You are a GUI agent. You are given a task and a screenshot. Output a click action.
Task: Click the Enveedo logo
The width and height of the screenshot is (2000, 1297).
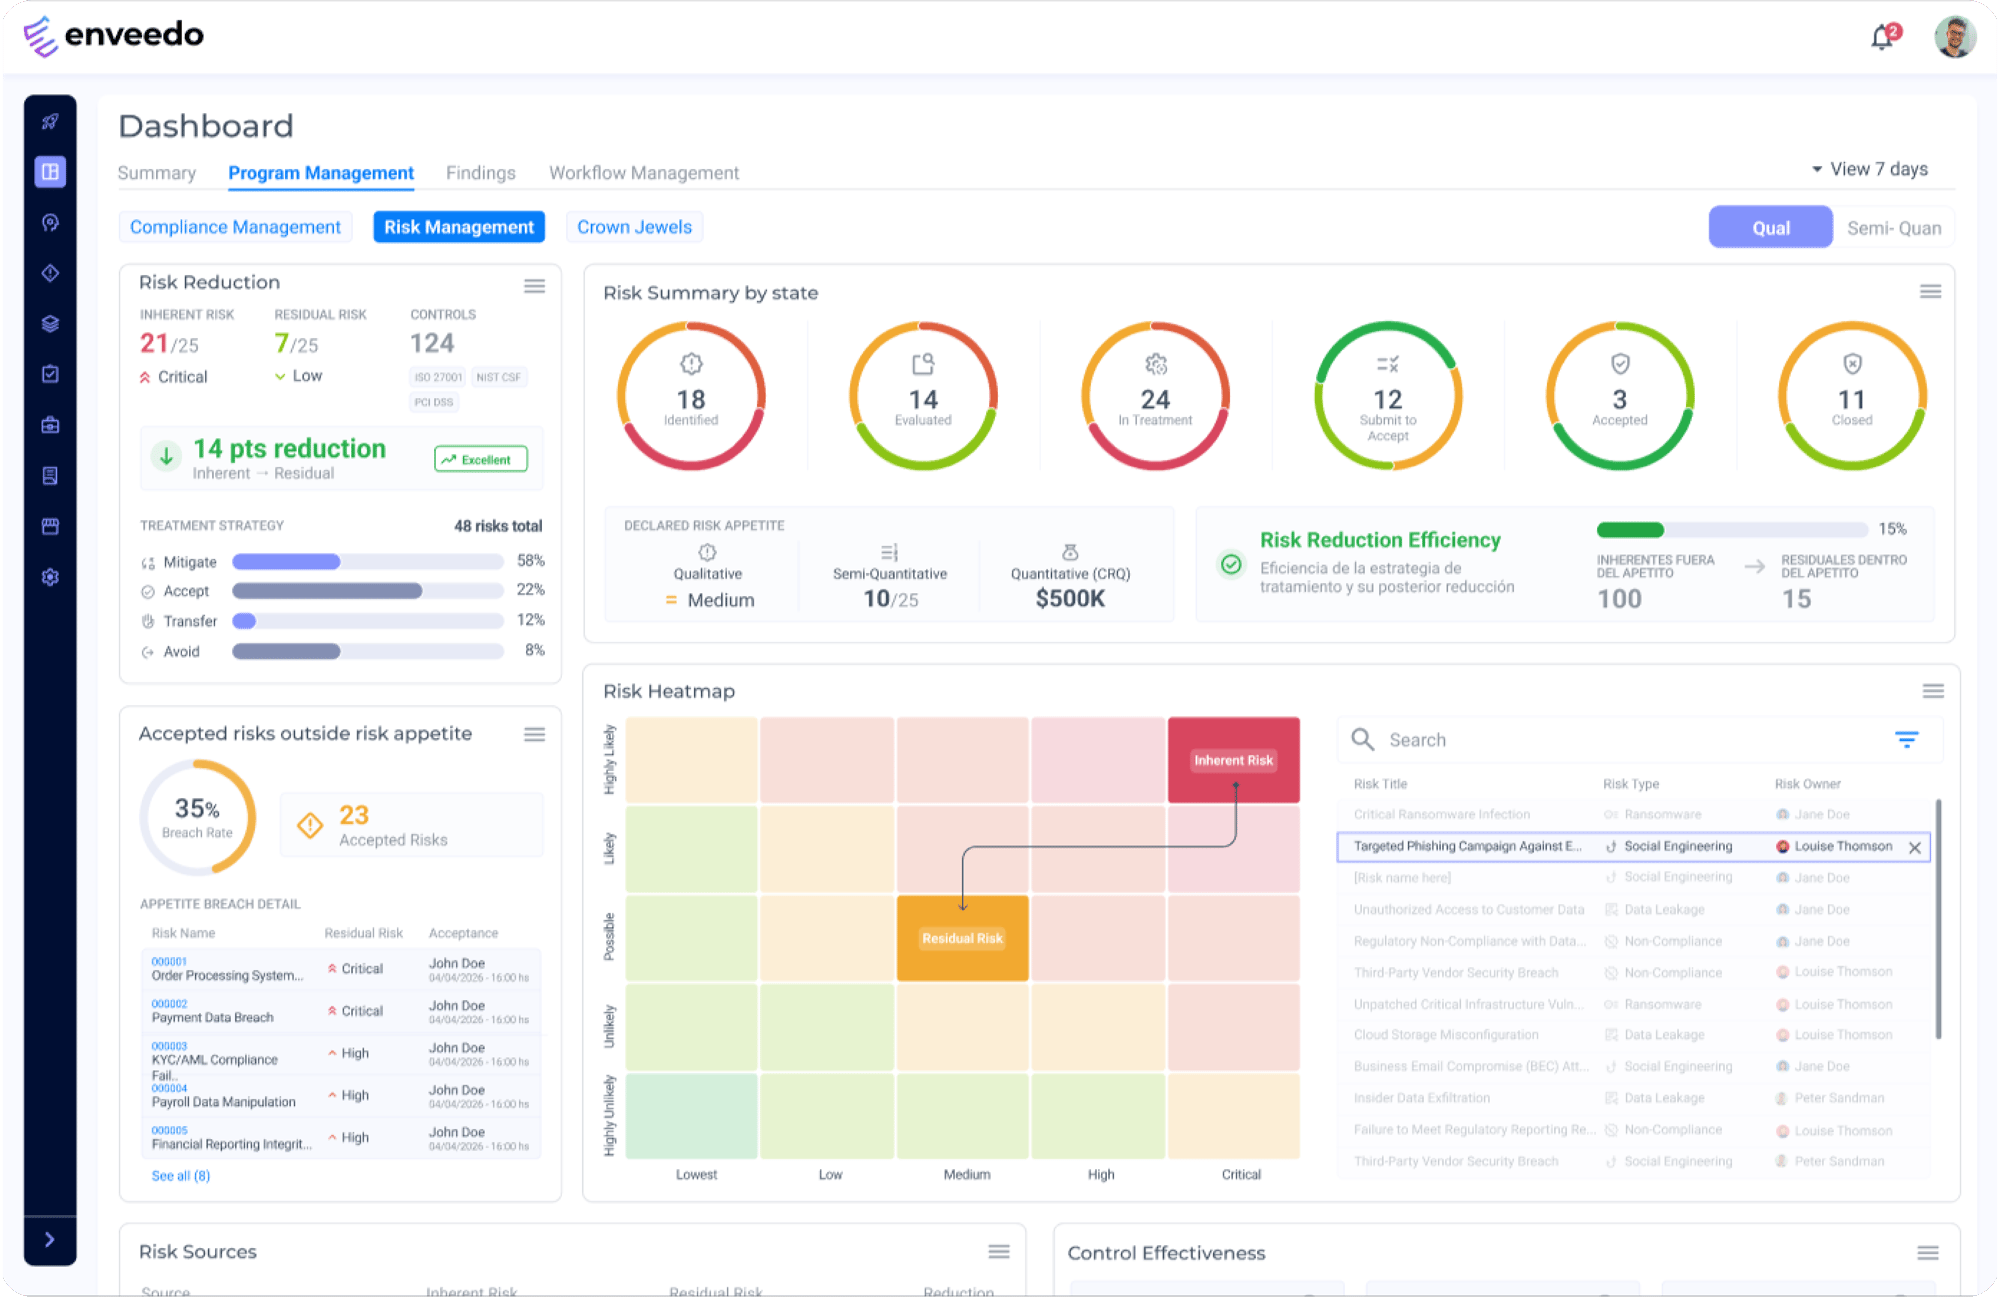coord(113,36)
